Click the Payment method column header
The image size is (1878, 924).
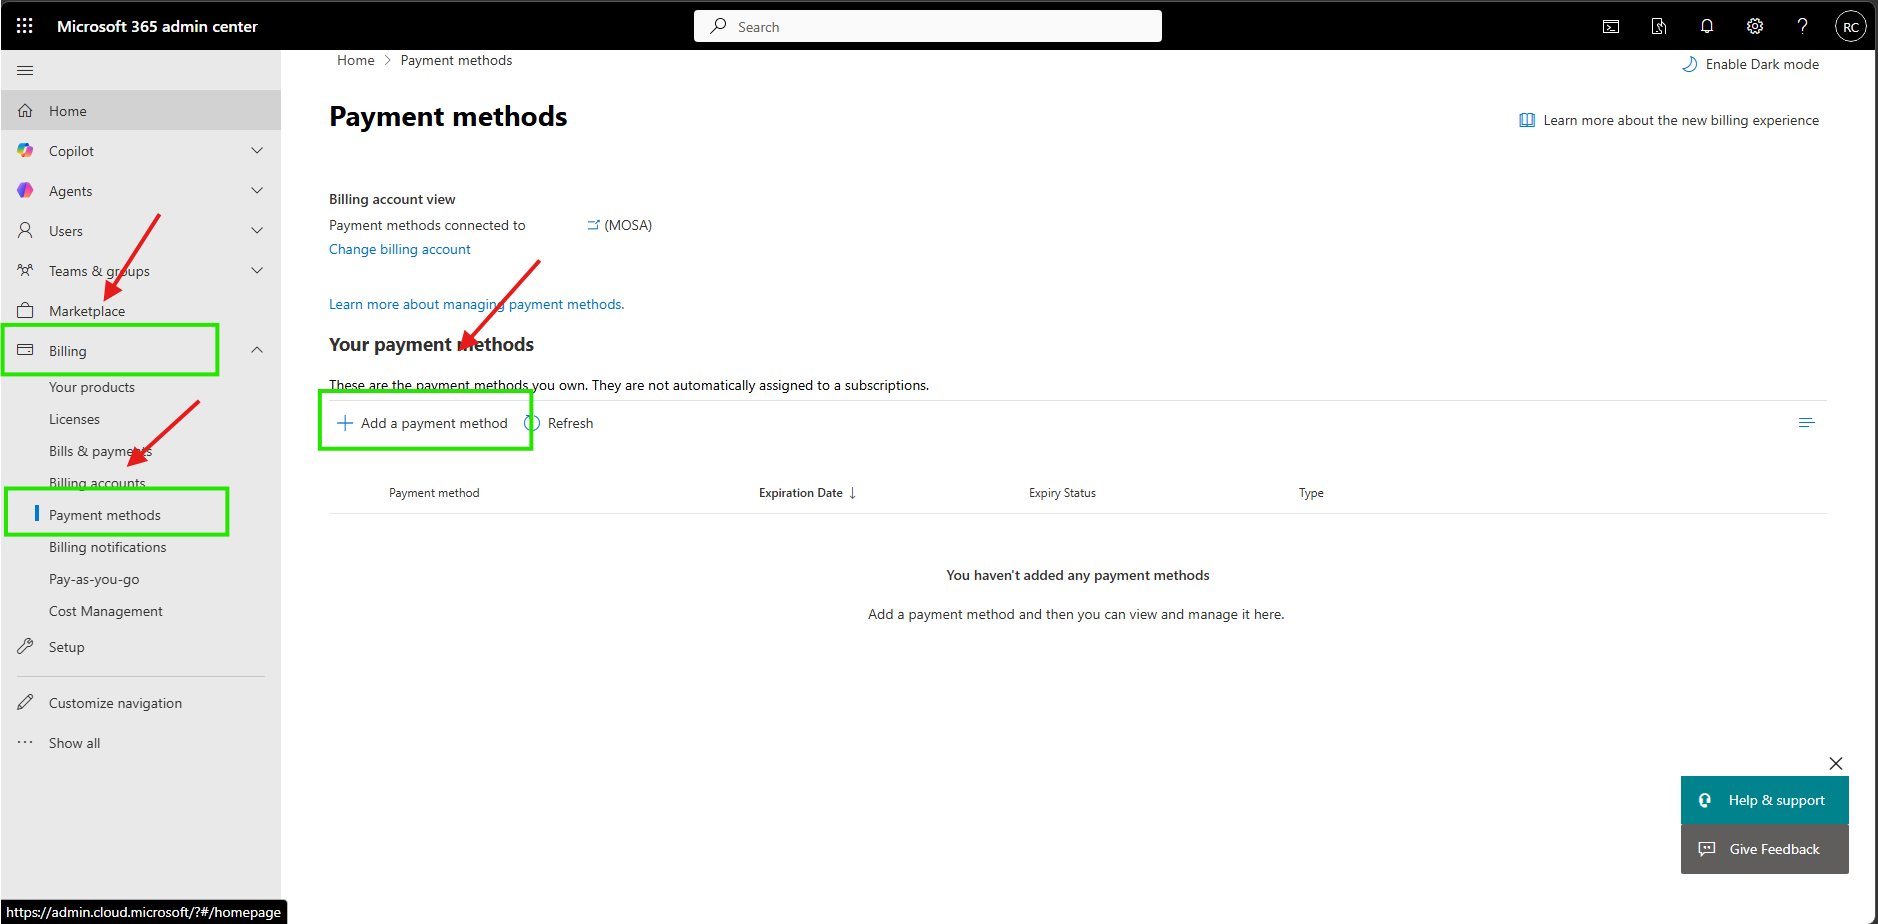click(434, 493)
